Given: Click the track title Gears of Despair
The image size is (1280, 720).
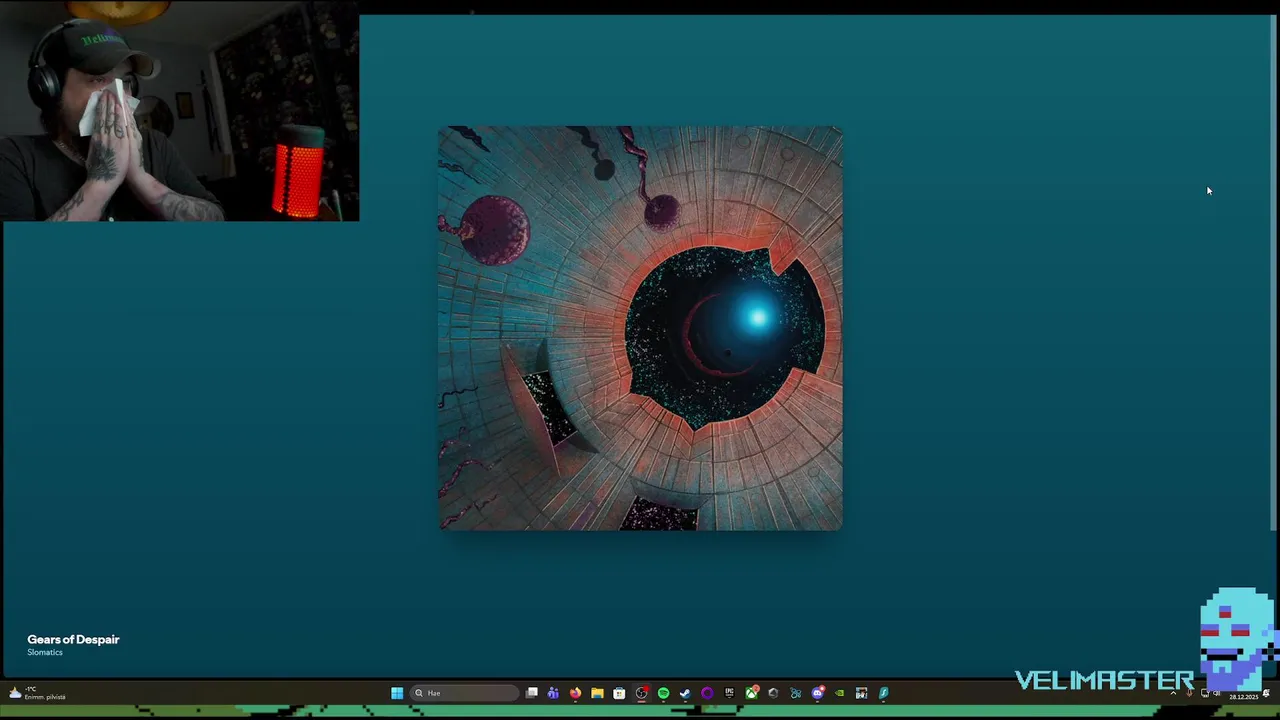Looking at the screenshot, I should (73, 639).
